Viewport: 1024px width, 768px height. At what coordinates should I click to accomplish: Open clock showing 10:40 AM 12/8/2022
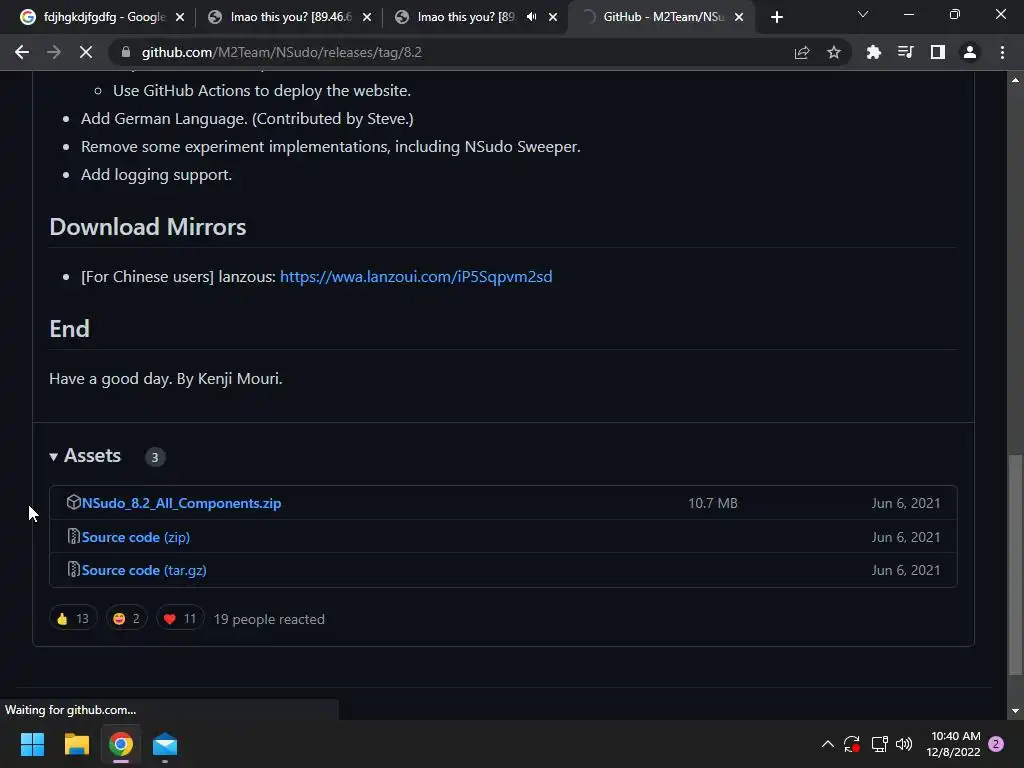click(953, 744)
